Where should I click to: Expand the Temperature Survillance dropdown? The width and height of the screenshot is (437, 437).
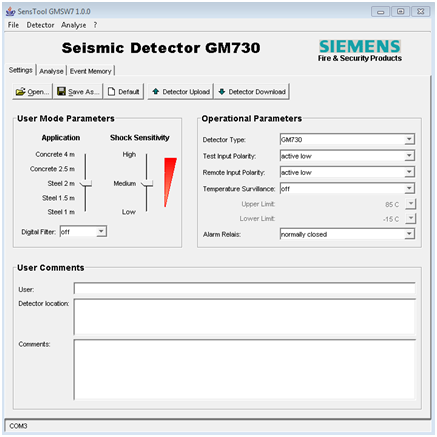(409, 188)
